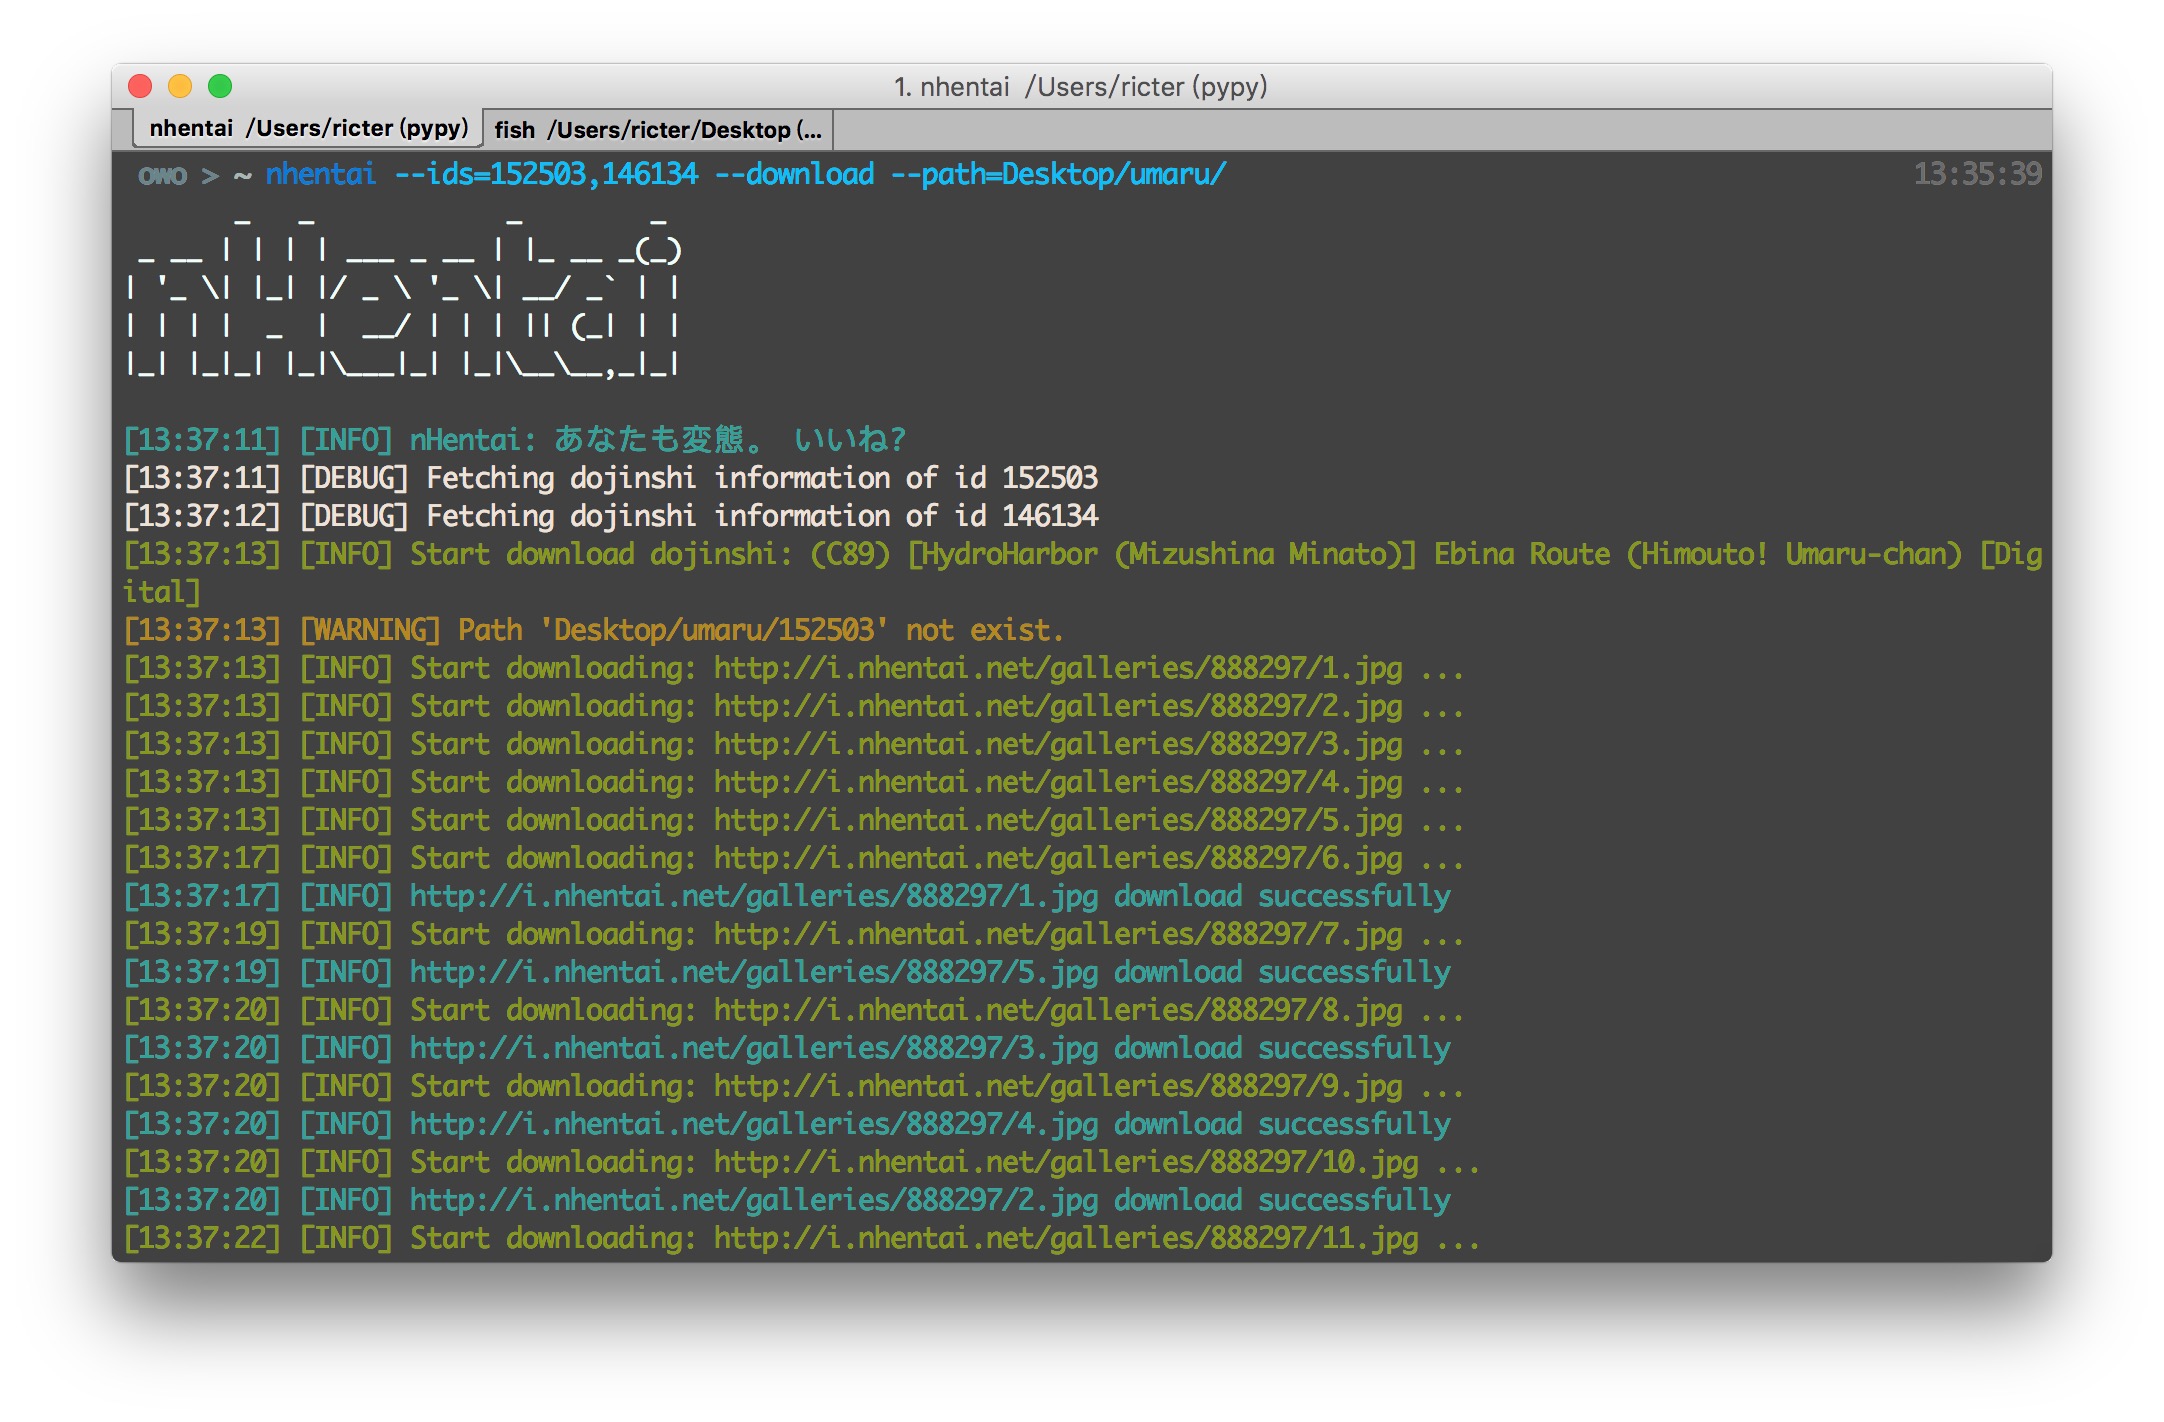
Task: Switch to the fish /Users/ricter/Desktop tab
Action: click(x=657, y=130)
